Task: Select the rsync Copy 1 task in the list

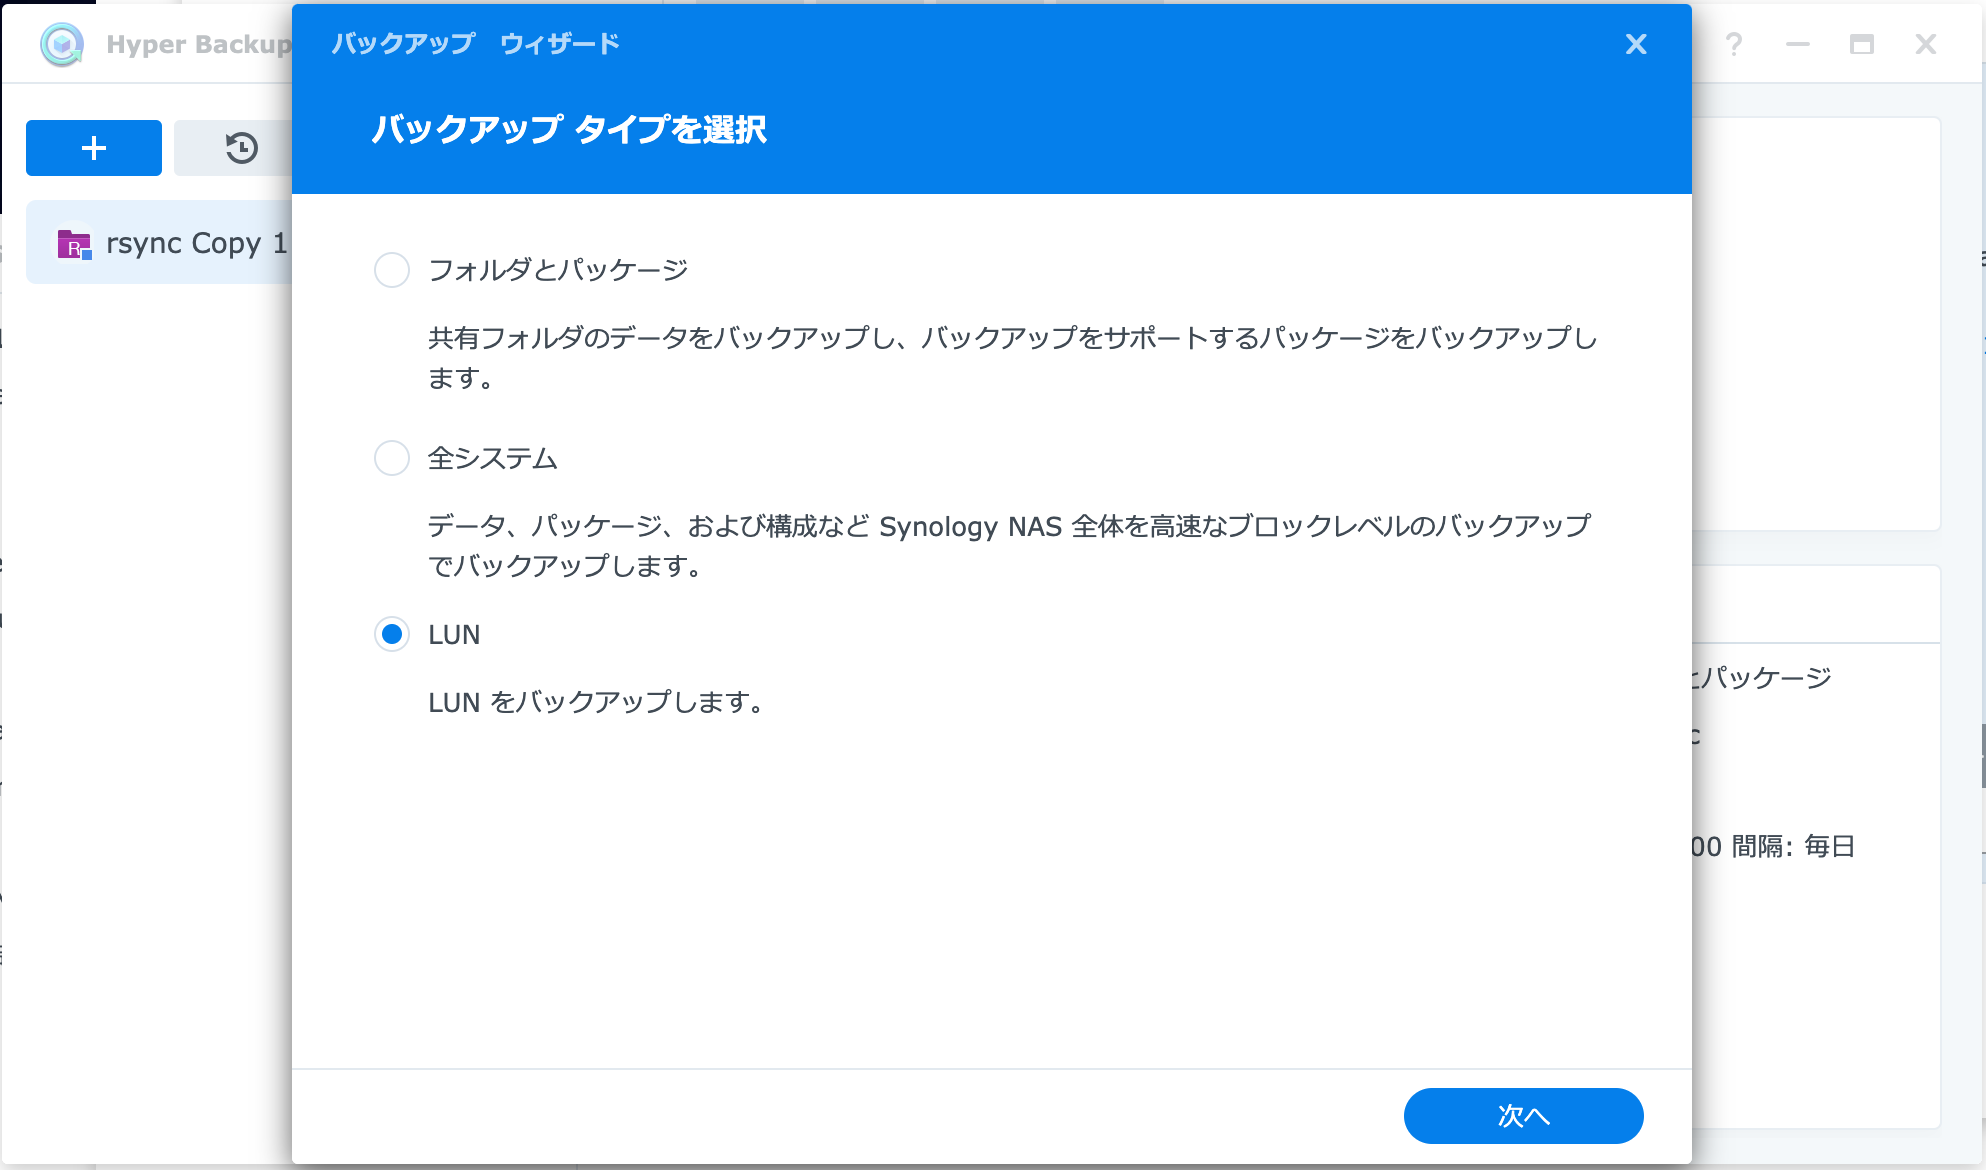Action: click(196, 243)
